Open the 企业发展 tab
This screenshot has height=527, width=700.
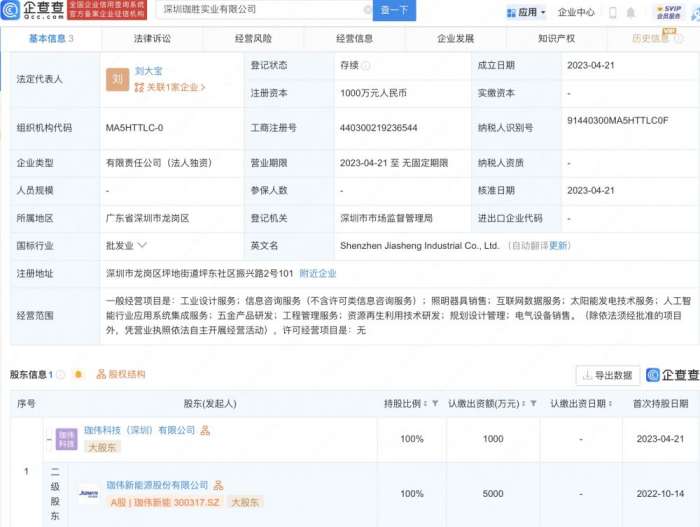click(455, 39)
